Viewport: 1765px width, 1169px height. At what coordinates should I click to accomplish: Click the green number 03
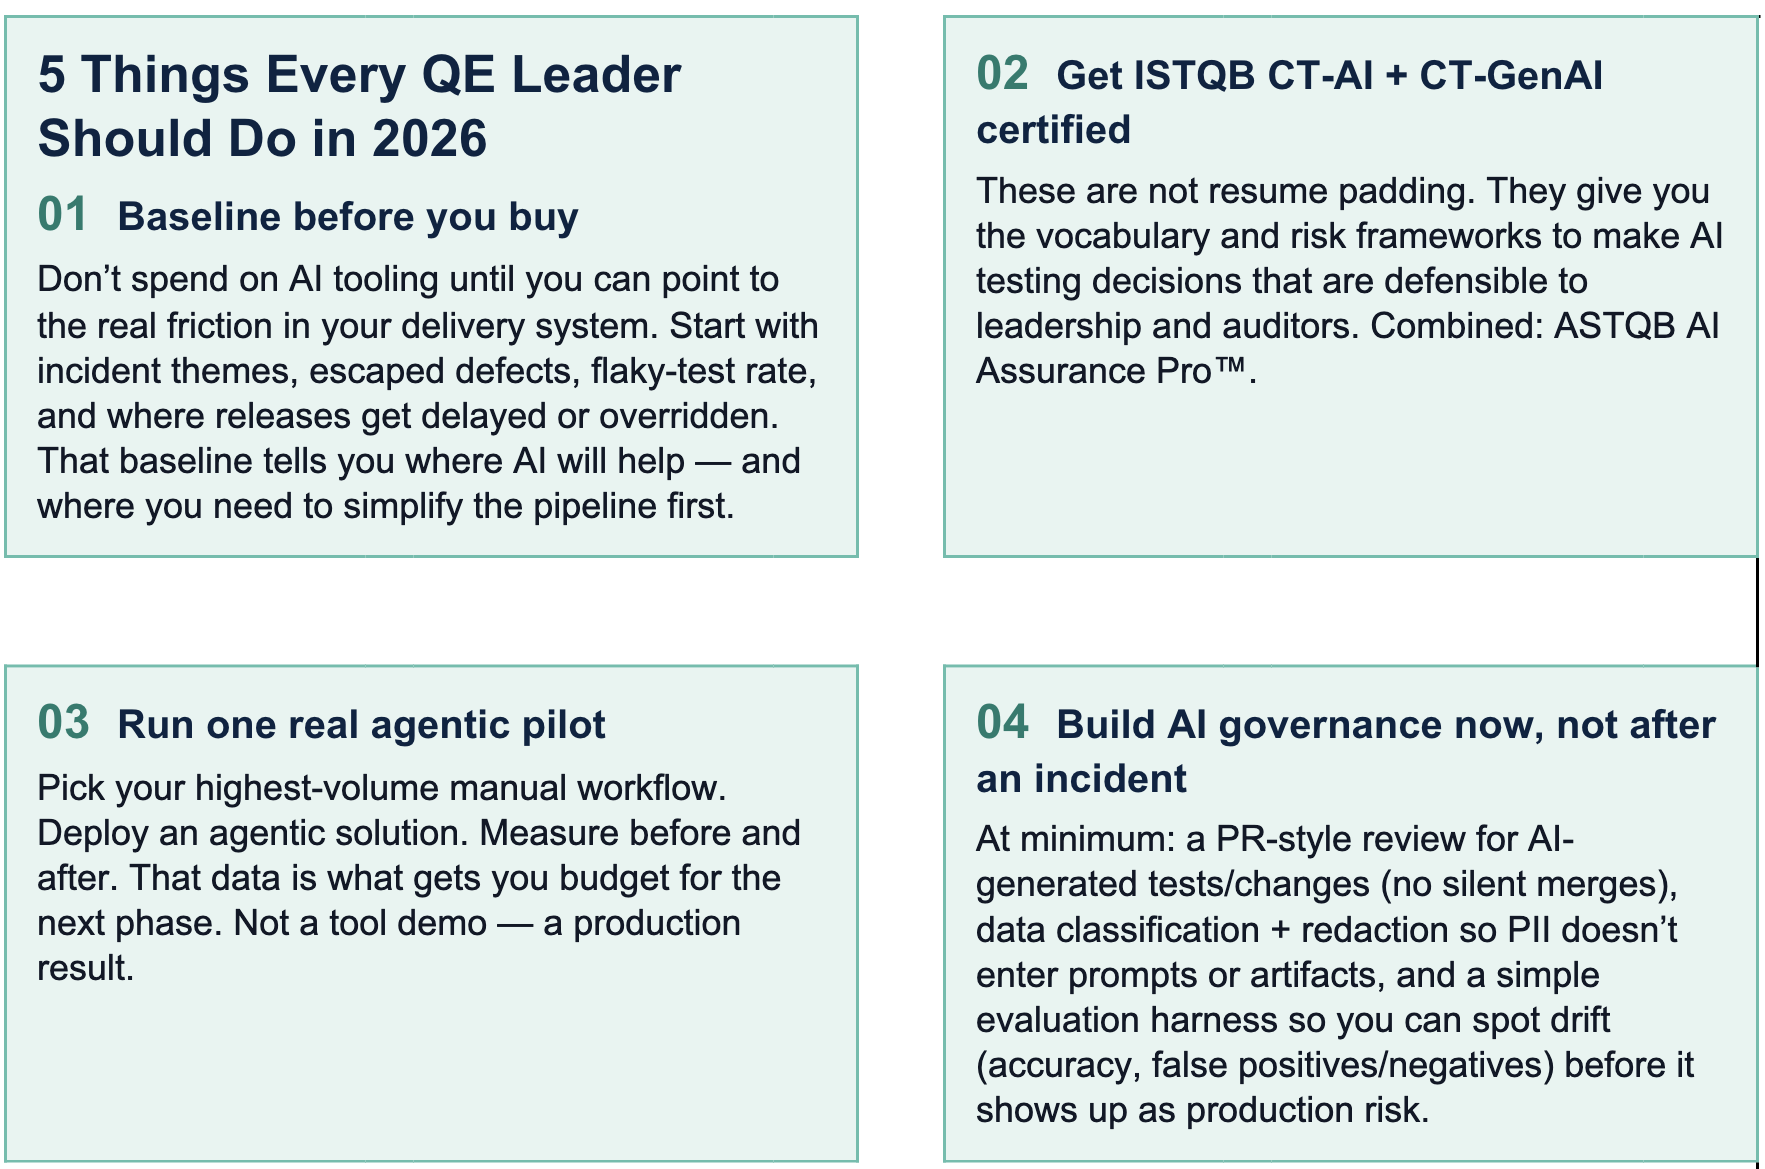coord(63,723)
